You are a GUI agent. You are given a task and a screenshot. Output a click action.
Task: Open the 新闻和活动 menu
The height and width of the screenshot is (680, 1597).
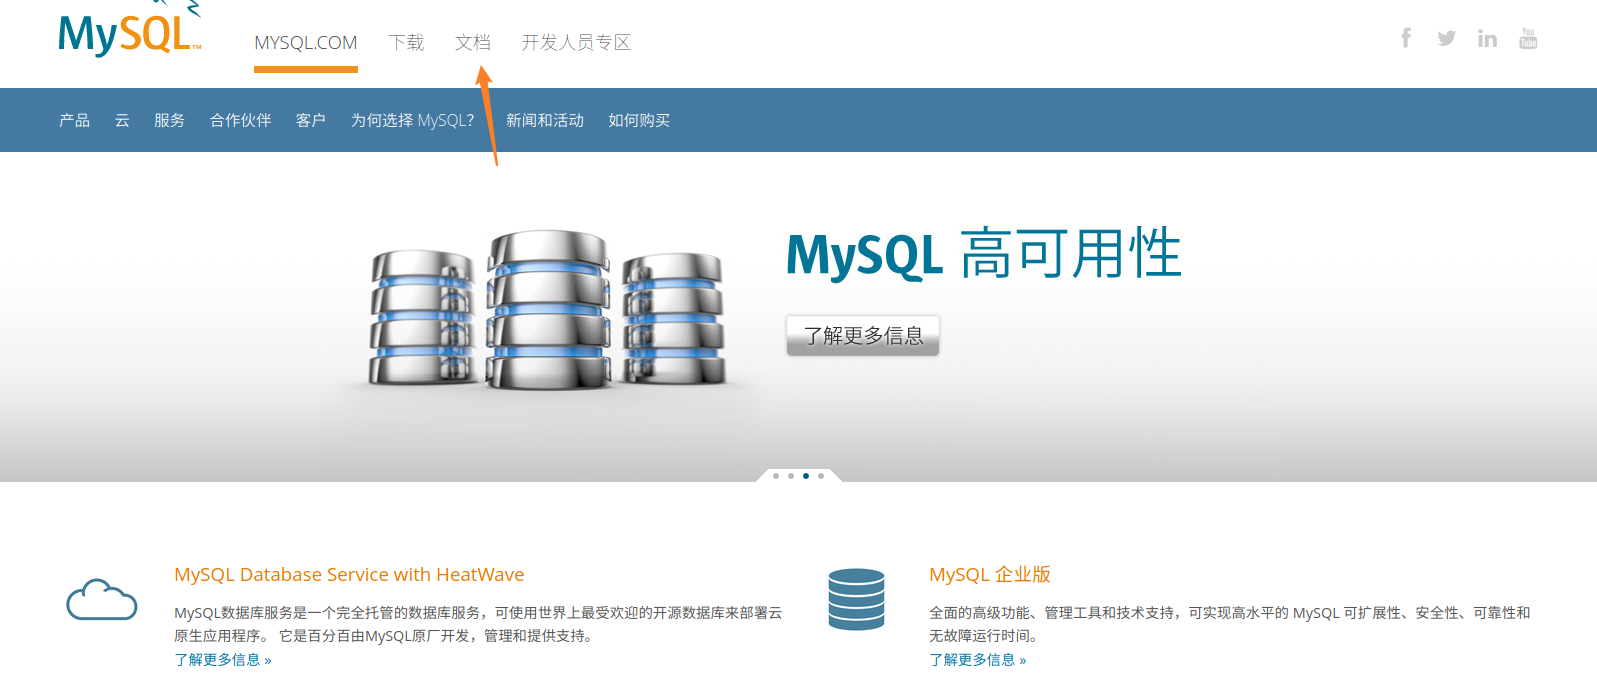(545, 120)
